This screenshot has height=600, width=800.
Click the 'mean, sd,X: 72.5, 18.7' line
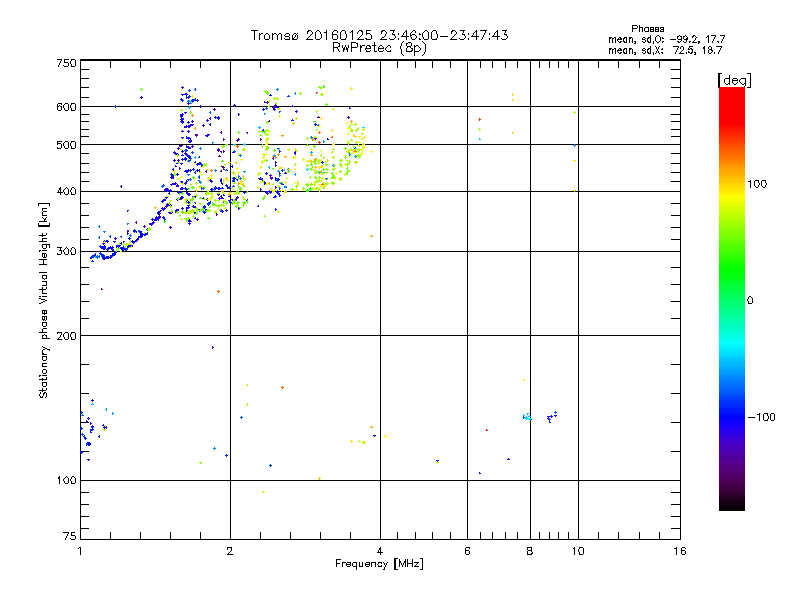[665, 50]
